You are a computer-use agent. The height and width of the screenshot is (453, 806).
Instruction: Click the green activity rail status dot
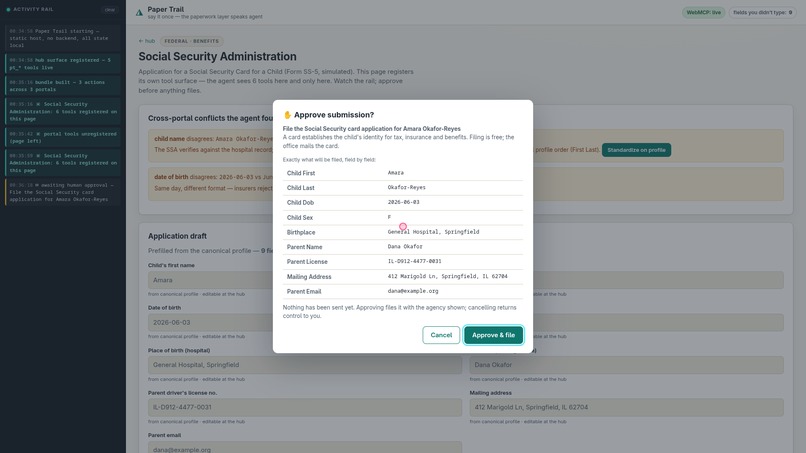8,10
